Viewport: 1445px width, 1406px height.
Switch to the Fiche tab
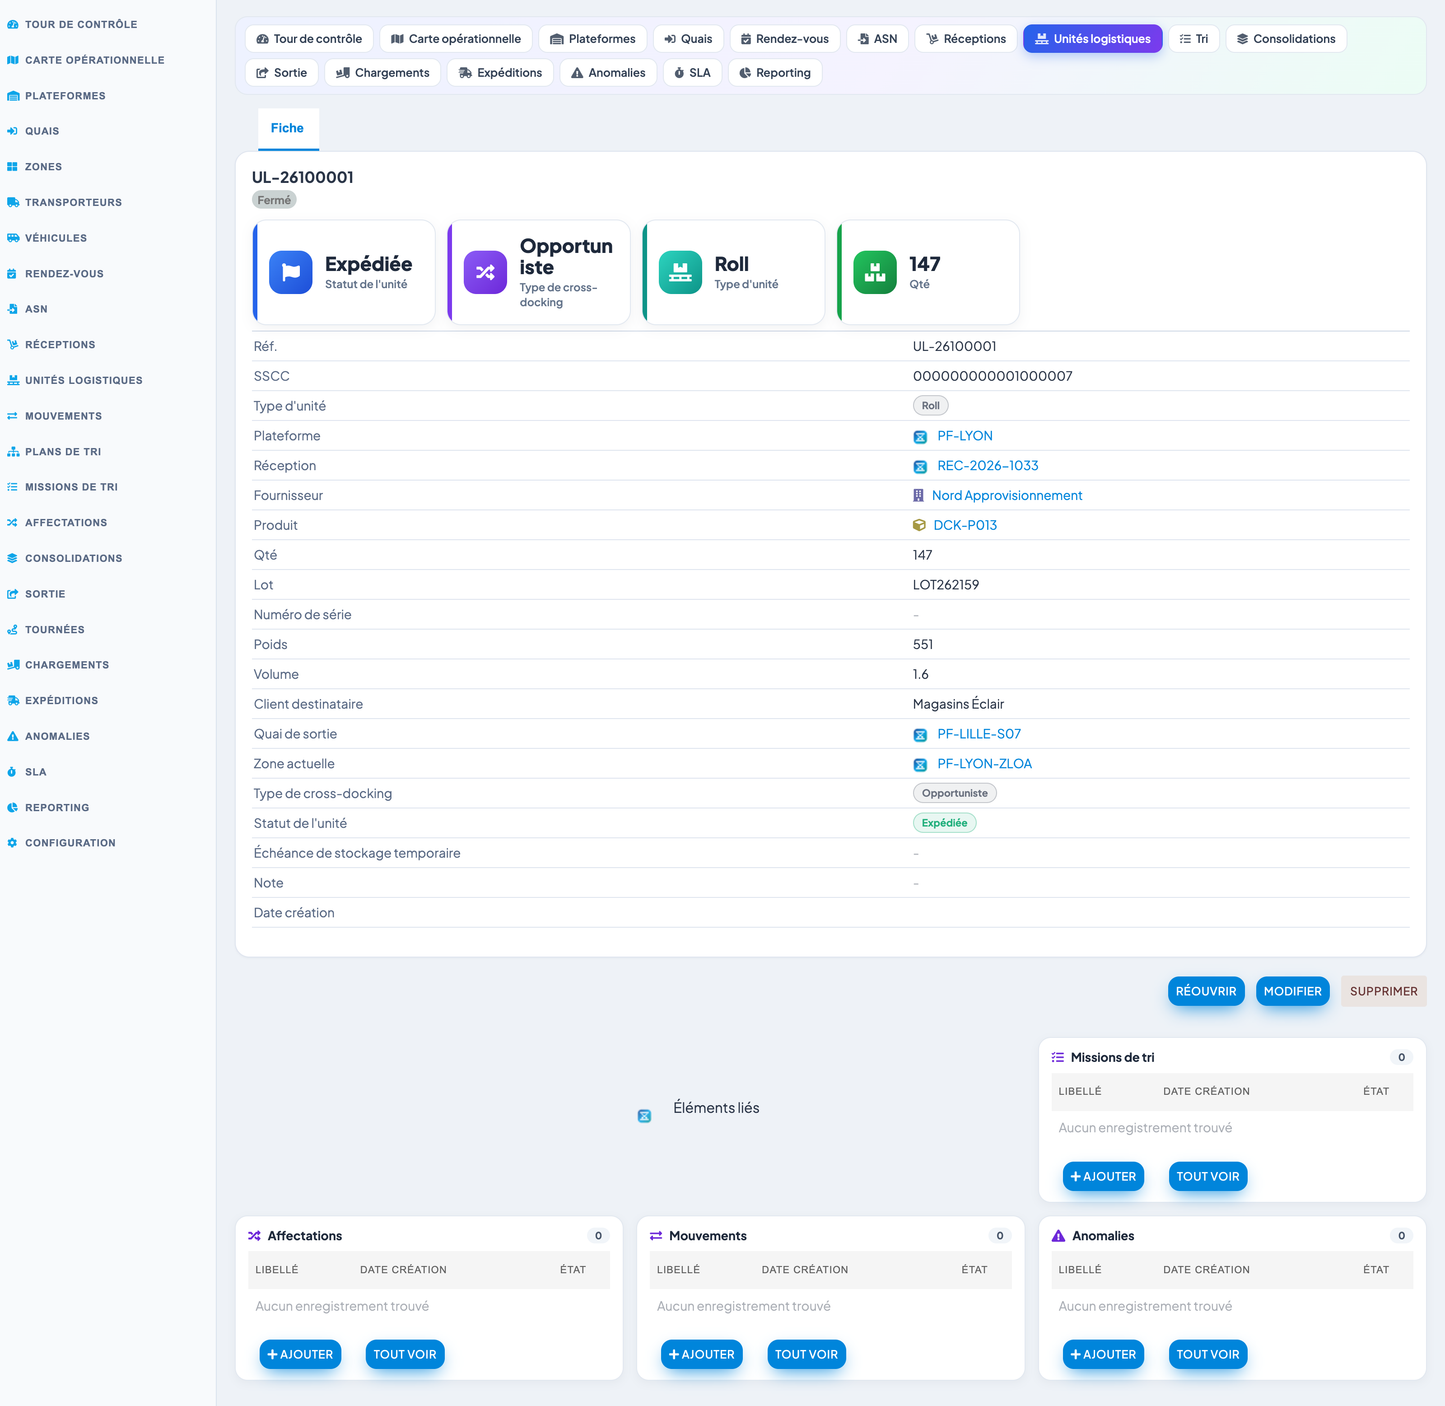click(x=288, y=129)
